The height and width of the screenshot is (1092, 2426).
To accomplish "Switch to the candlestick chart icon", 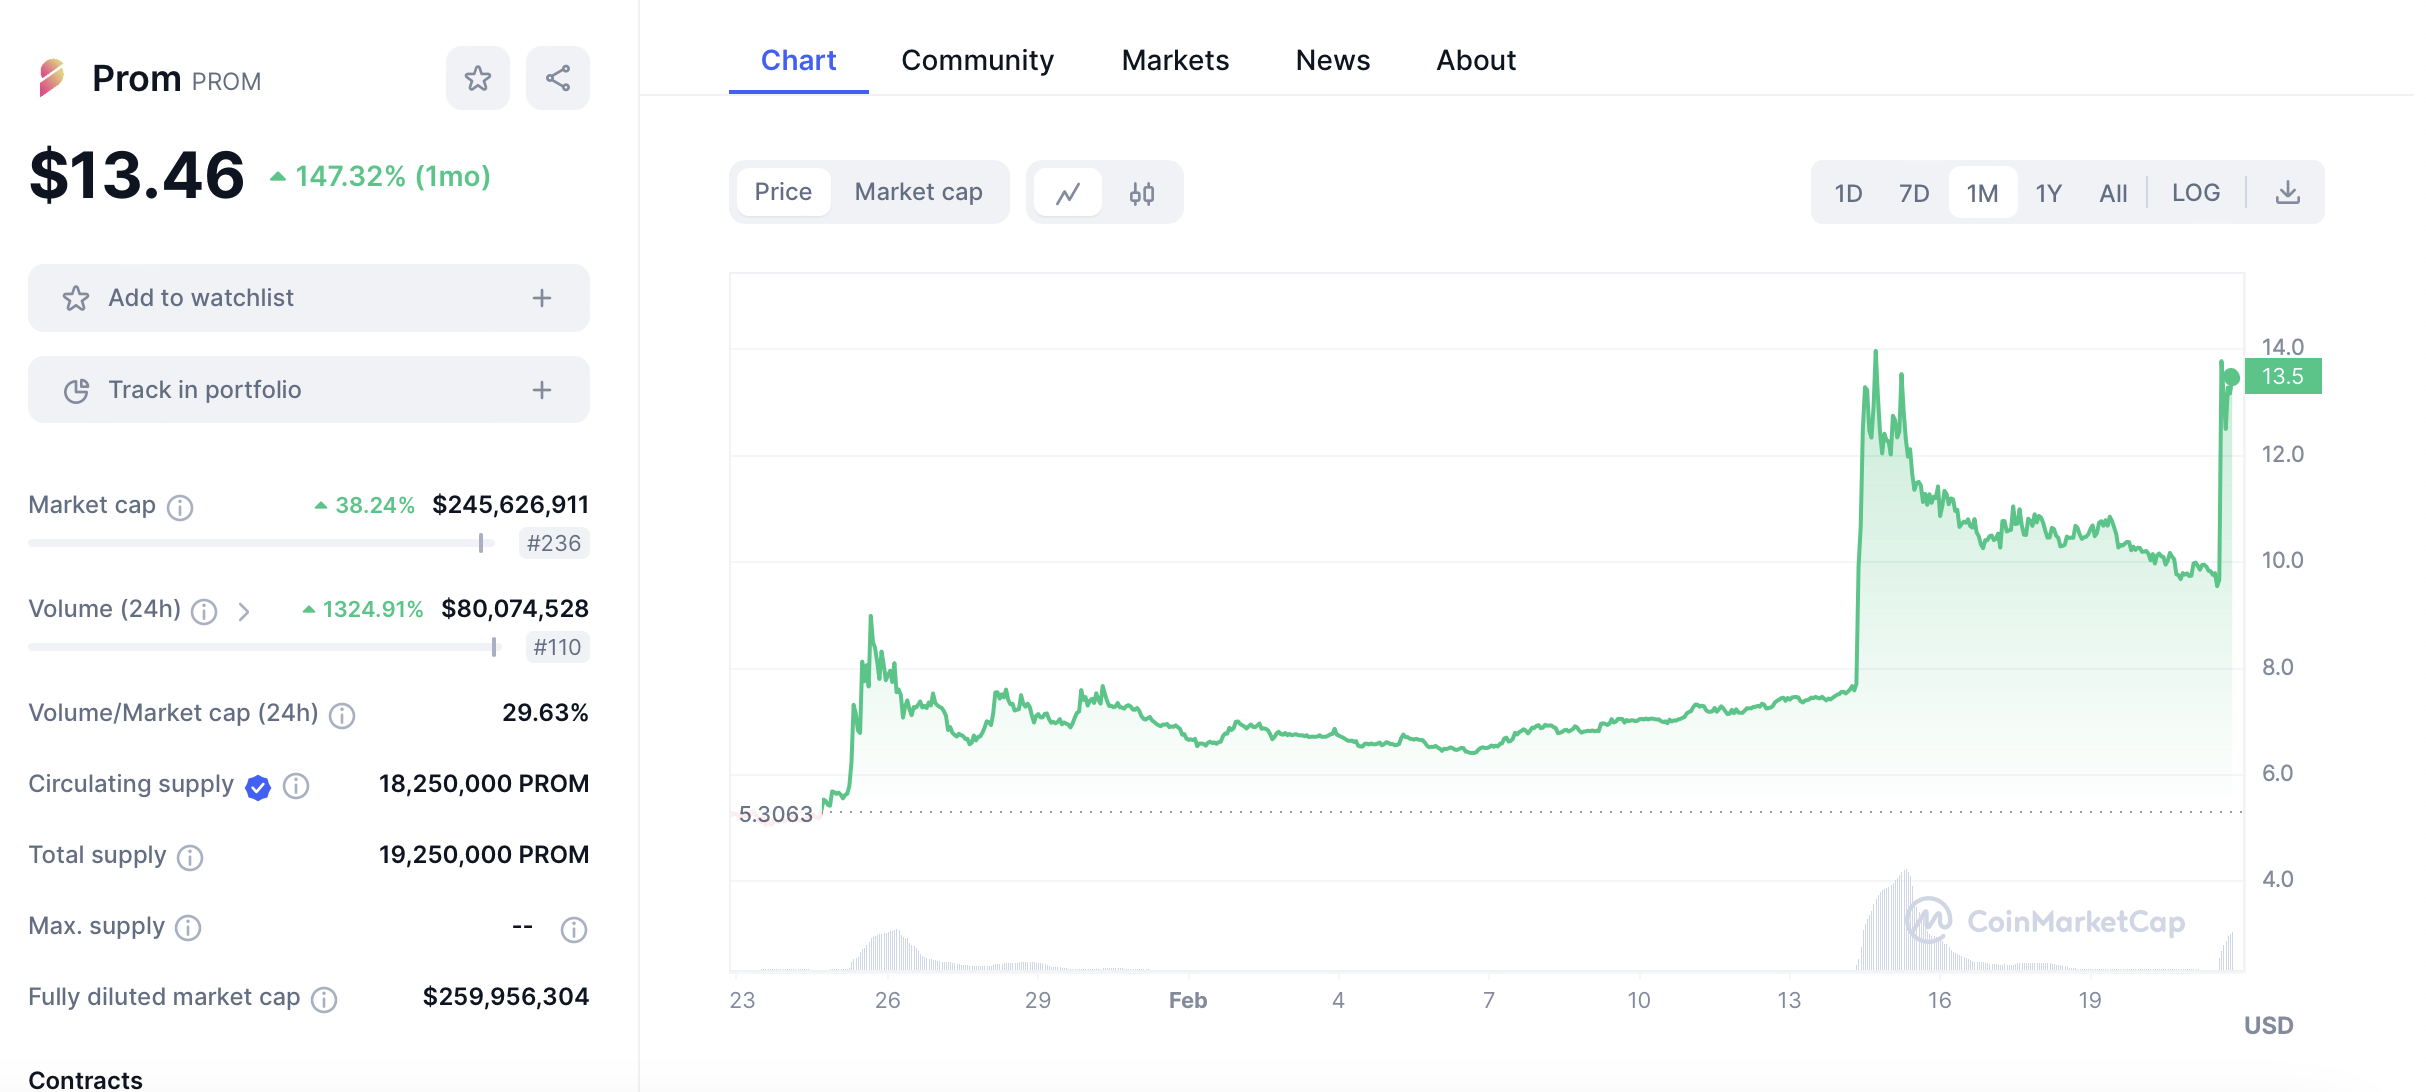I will point(1141,192).
